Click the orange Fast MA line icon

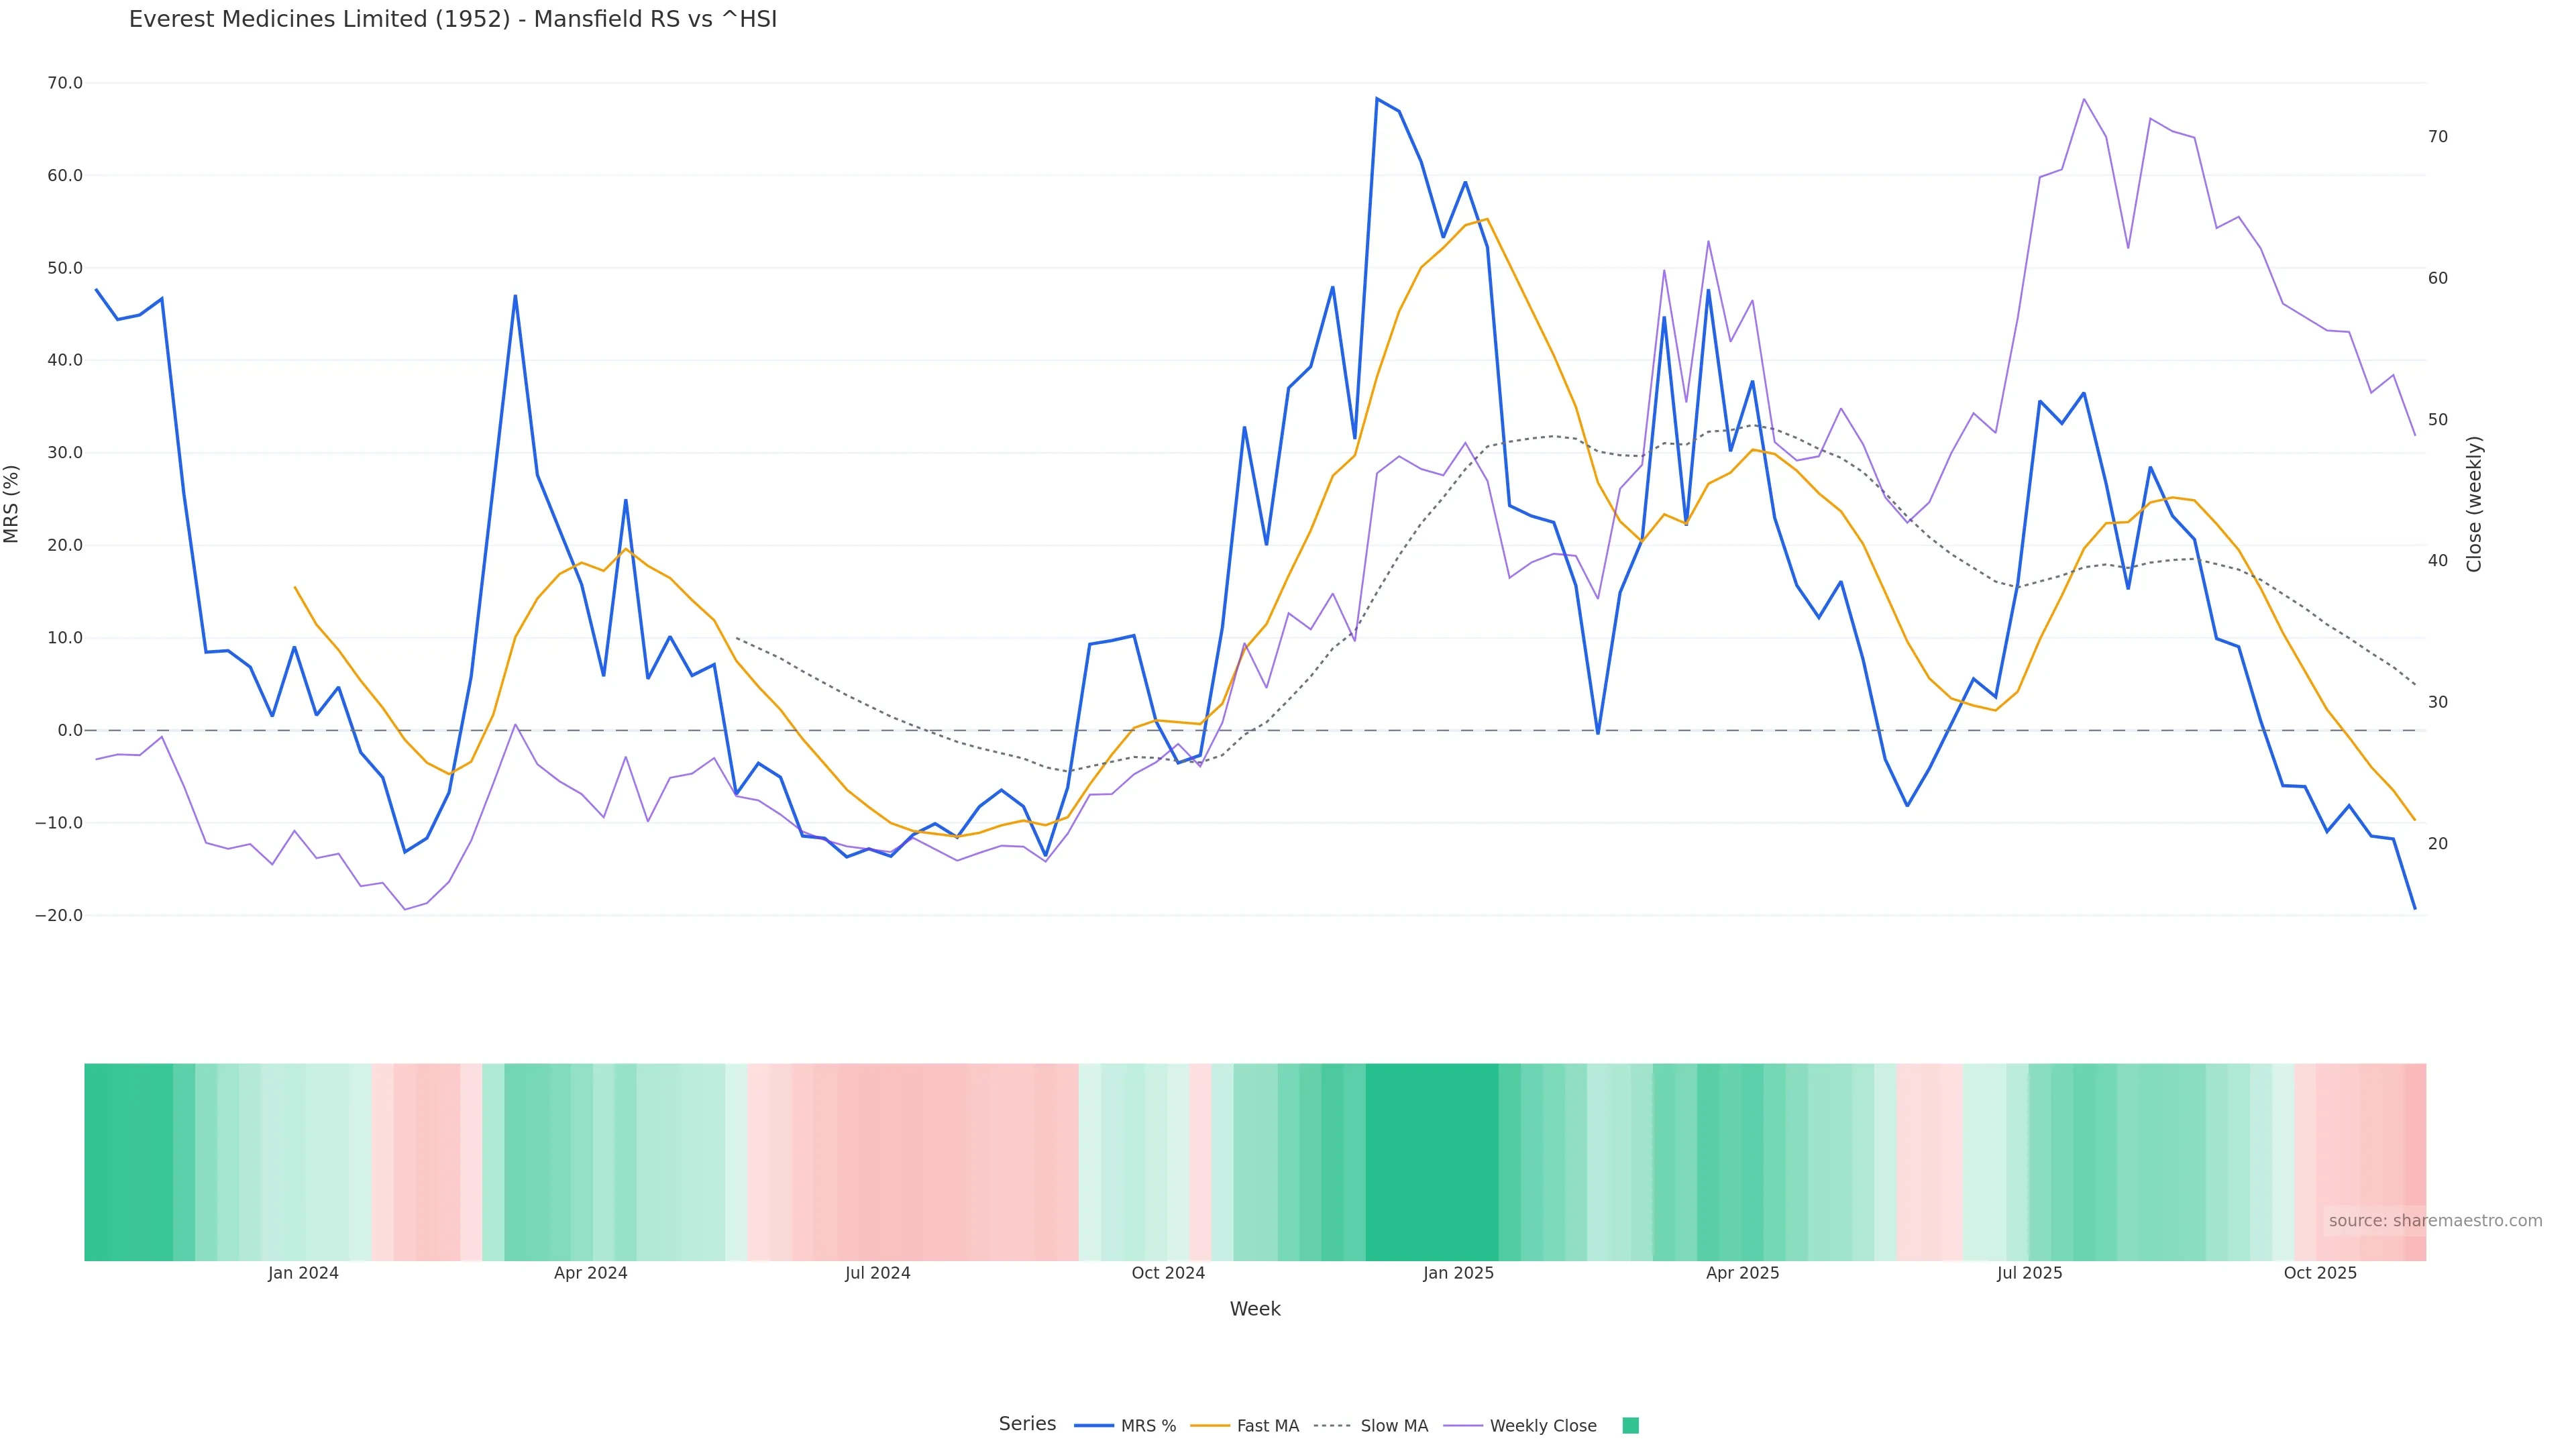coord(1210,1426)
